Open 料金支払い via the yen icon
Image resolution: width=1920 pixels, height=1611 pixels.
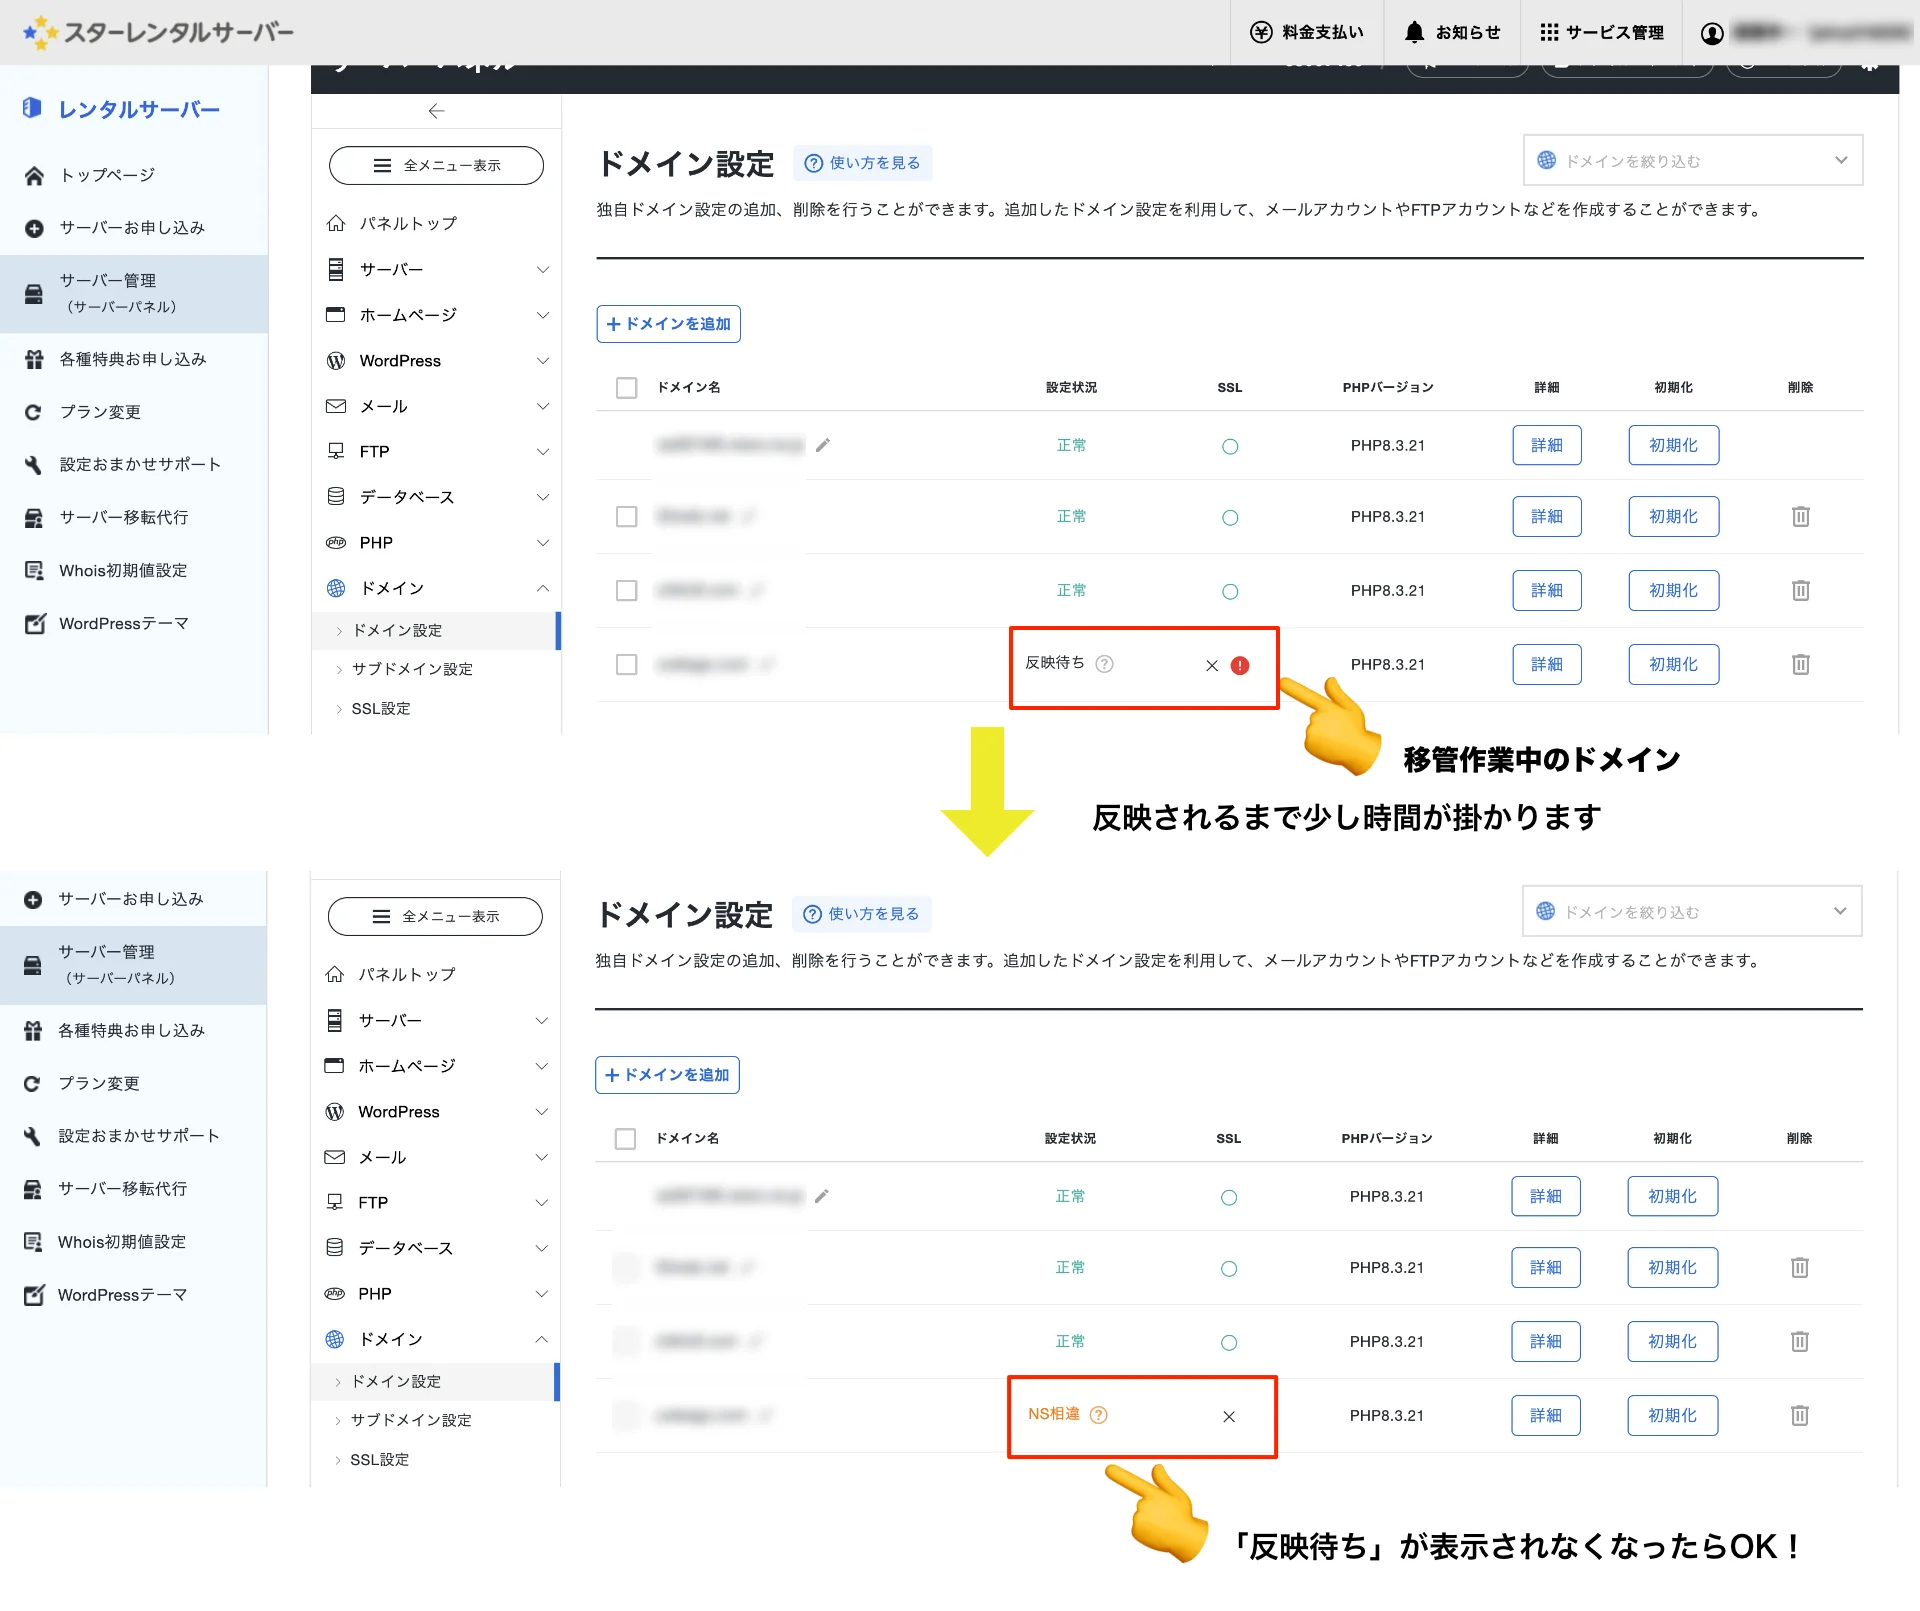point(1261,32)
